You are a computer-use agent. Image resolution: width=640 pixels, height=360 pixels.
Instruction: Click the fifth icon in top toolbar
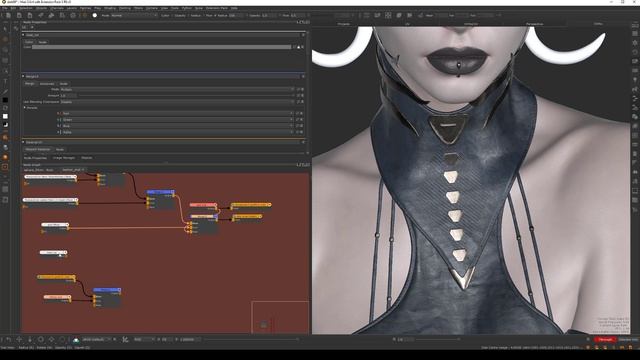pos(51,16)
